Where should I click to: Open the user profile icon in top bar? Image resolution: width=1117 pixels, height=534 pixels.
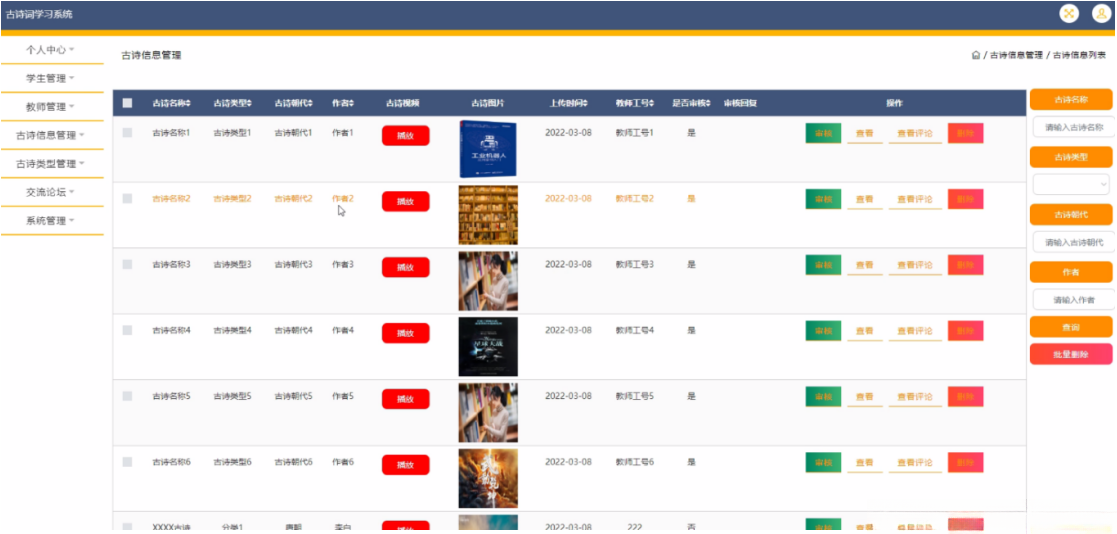[x=1101, y=14]
